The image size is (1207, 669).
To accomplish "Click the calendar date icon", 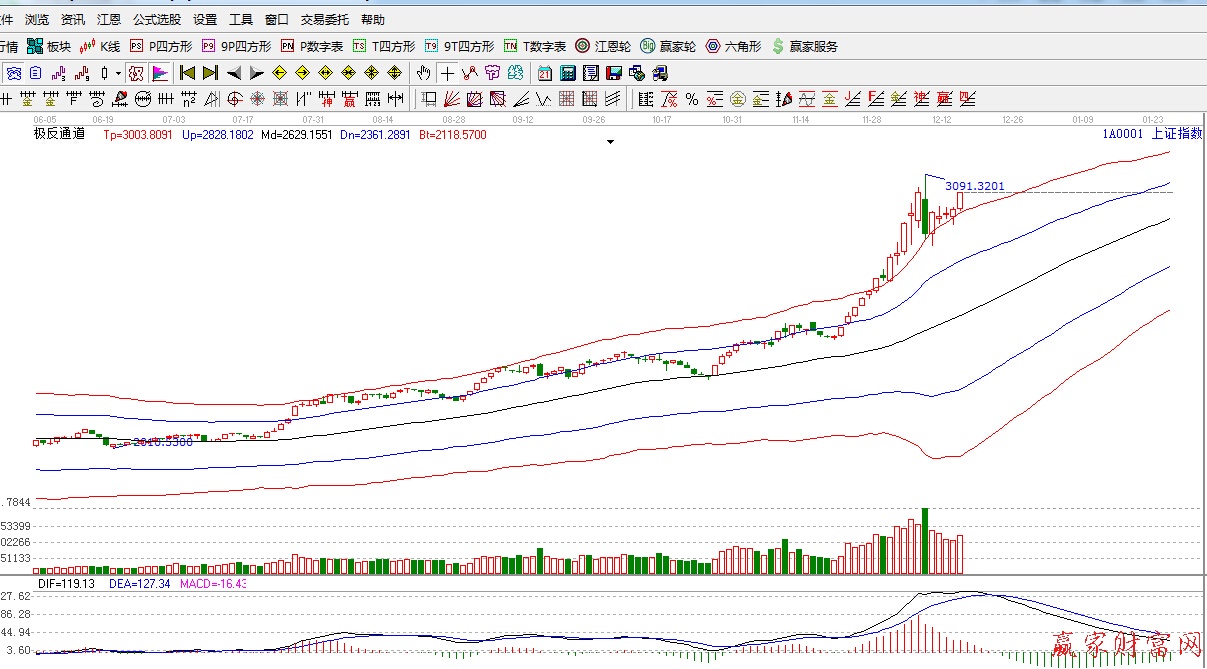I will [545, 73].
